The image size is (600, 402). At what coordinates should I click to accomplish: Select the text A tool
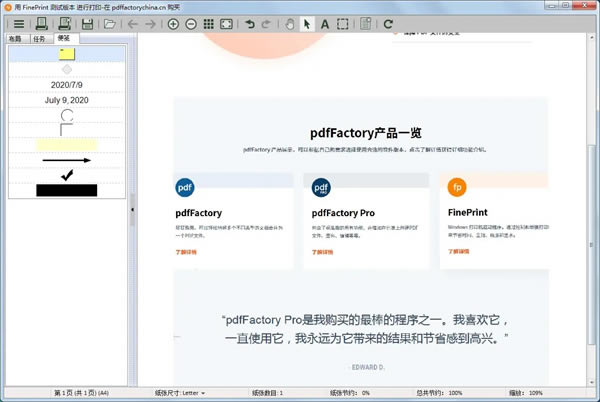pyautogui.click(x=325, y=23)
